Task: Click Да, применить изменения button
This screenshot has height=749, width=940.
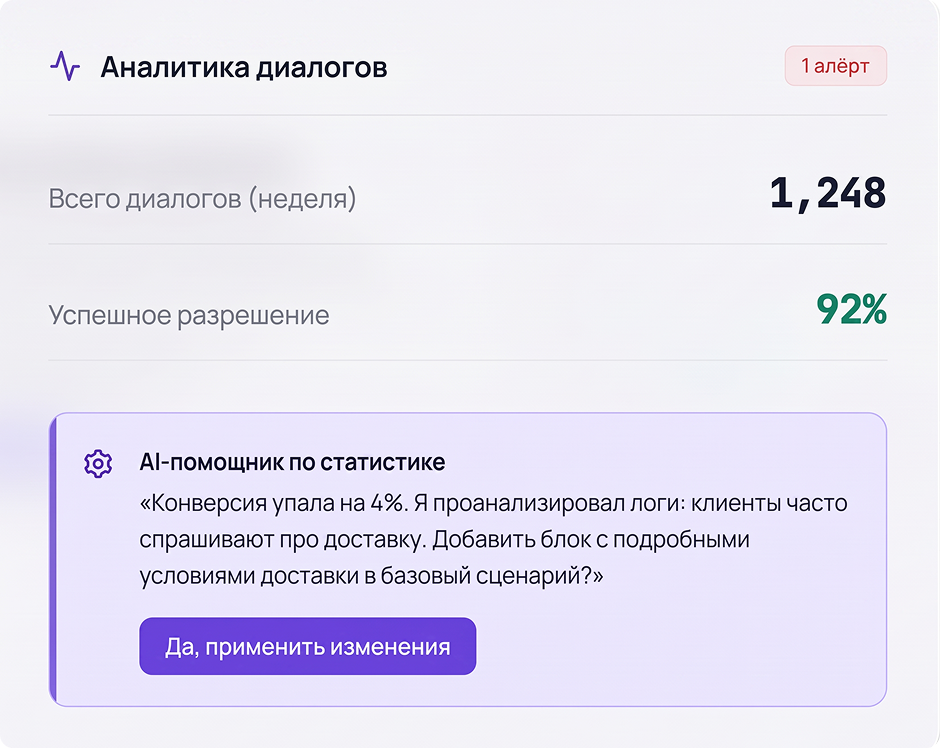Action: [x=308, y=646]
